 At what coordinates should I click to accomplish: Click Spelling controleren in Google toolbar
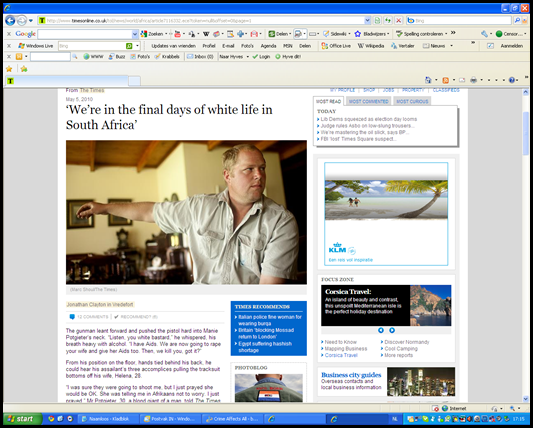pyautogui.click(x=422, y=34)
